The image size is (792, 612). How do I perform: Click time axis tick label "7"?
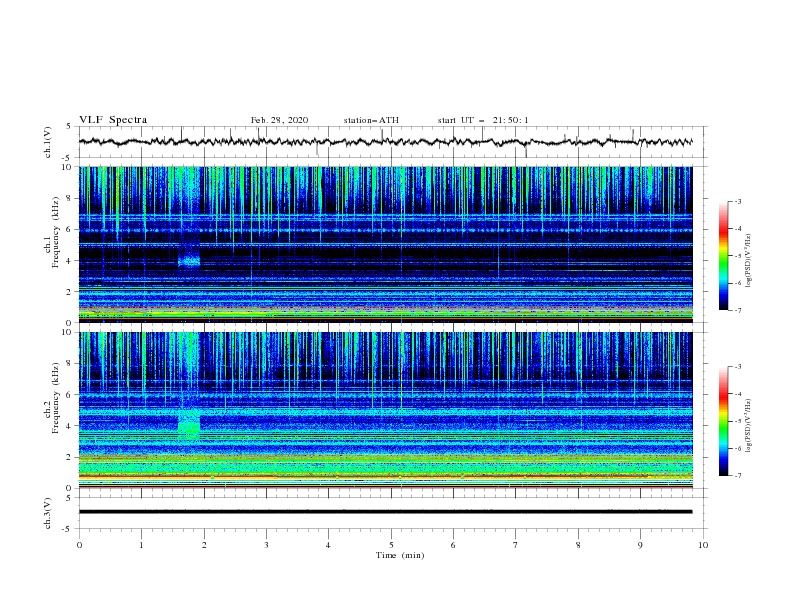[516, 545]
